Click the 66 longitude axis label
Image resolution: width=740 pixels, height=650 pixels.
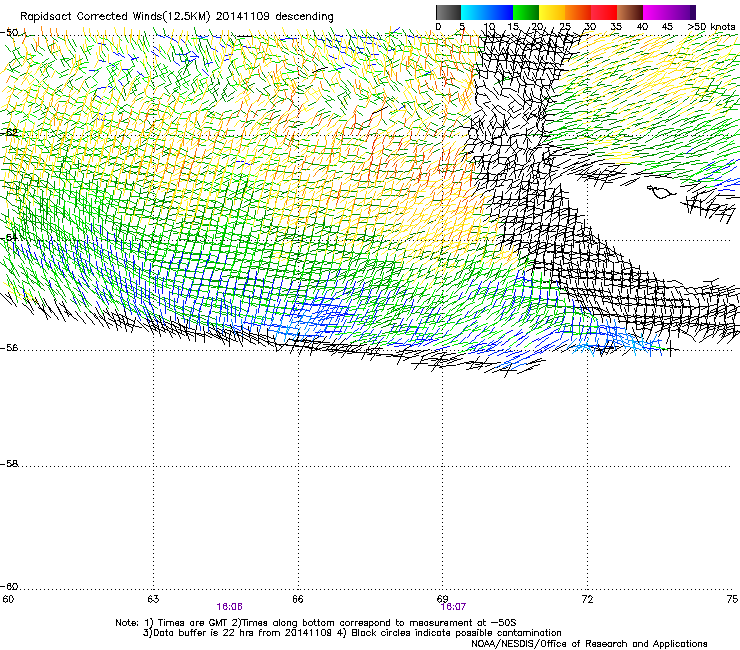298,599
